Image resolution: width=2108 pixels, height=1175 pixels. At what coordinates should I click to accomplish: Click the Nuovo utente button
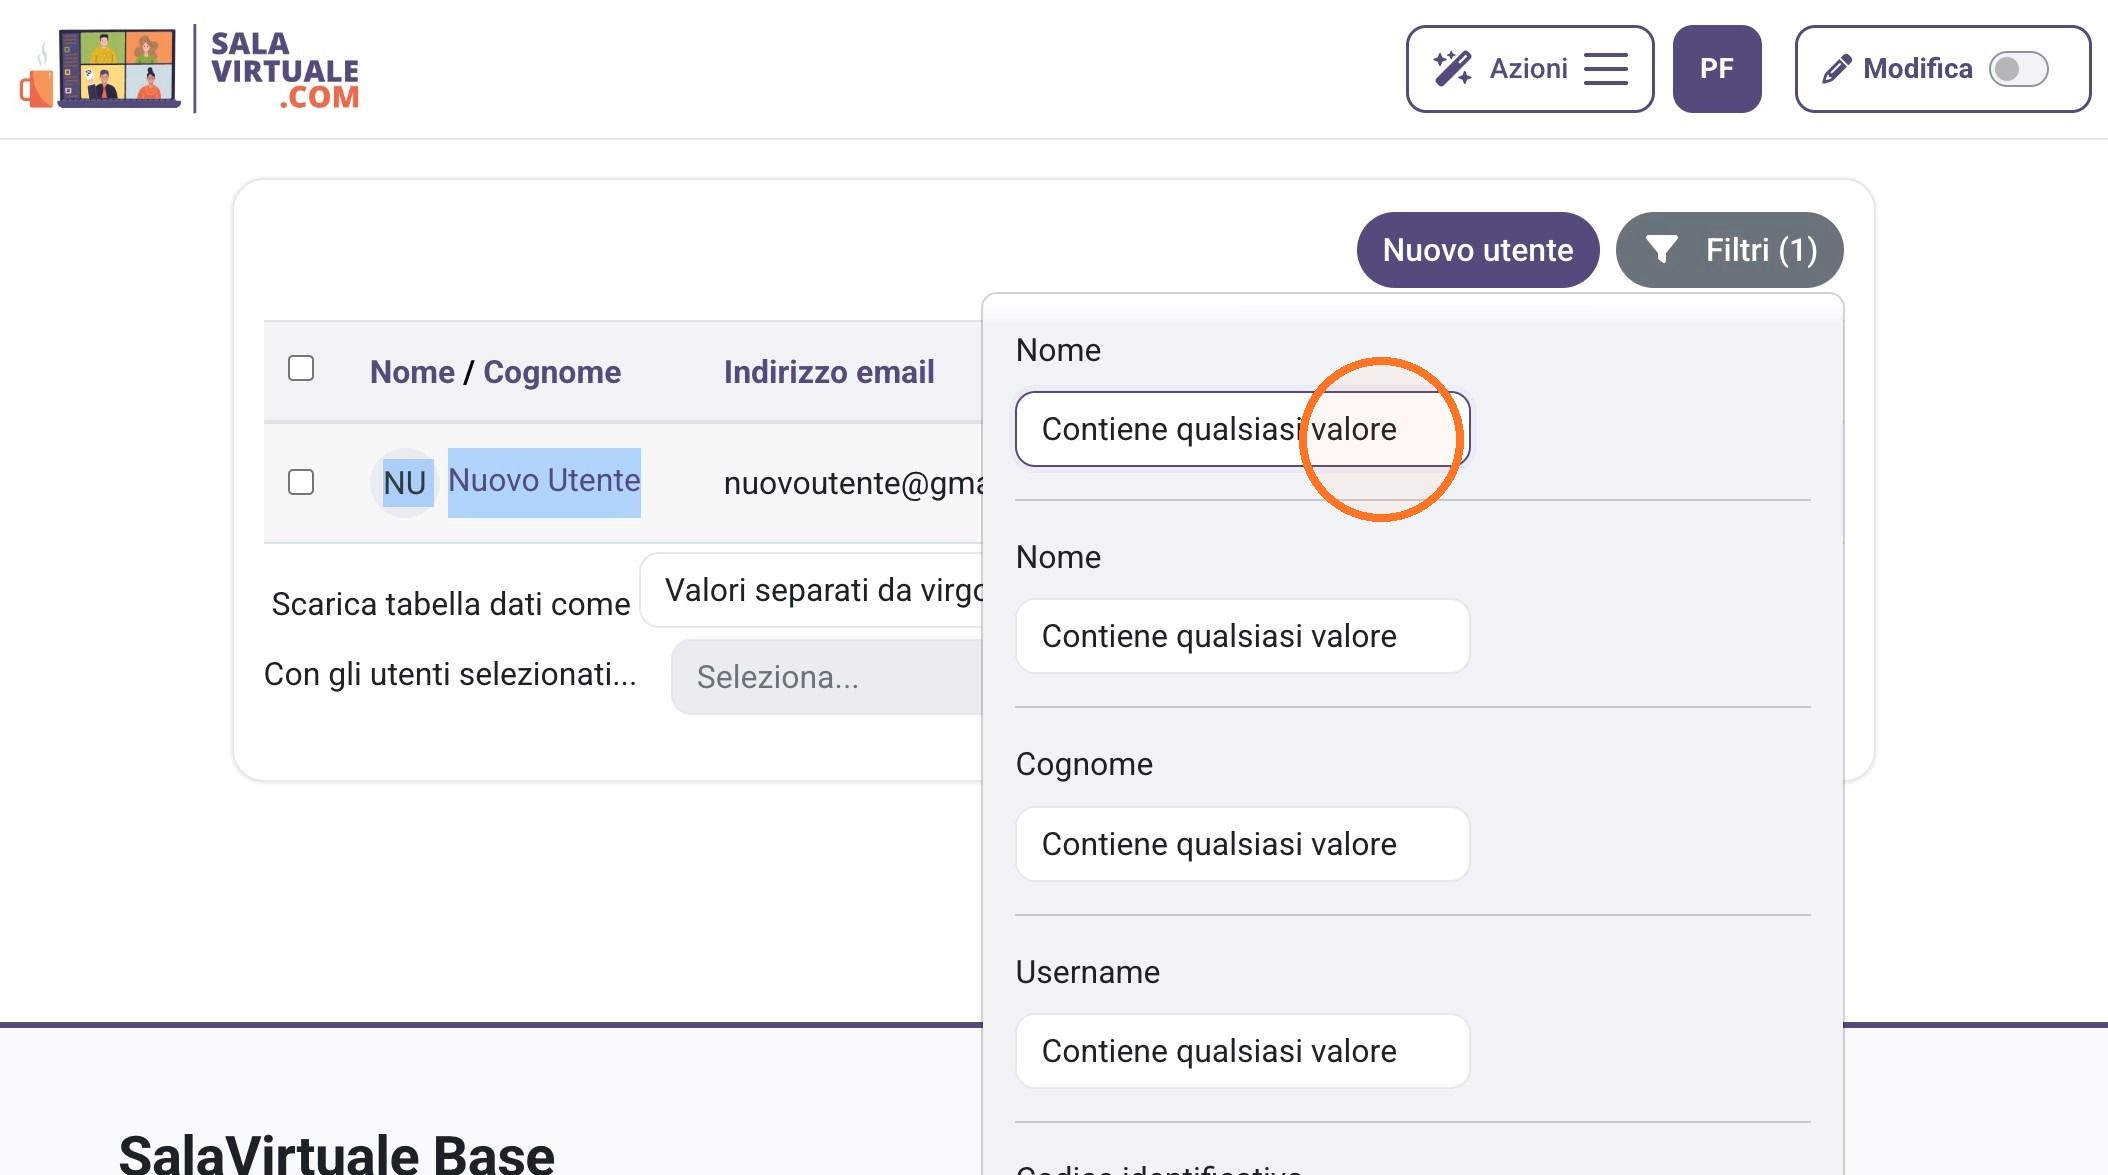(x=1478, y=250)
